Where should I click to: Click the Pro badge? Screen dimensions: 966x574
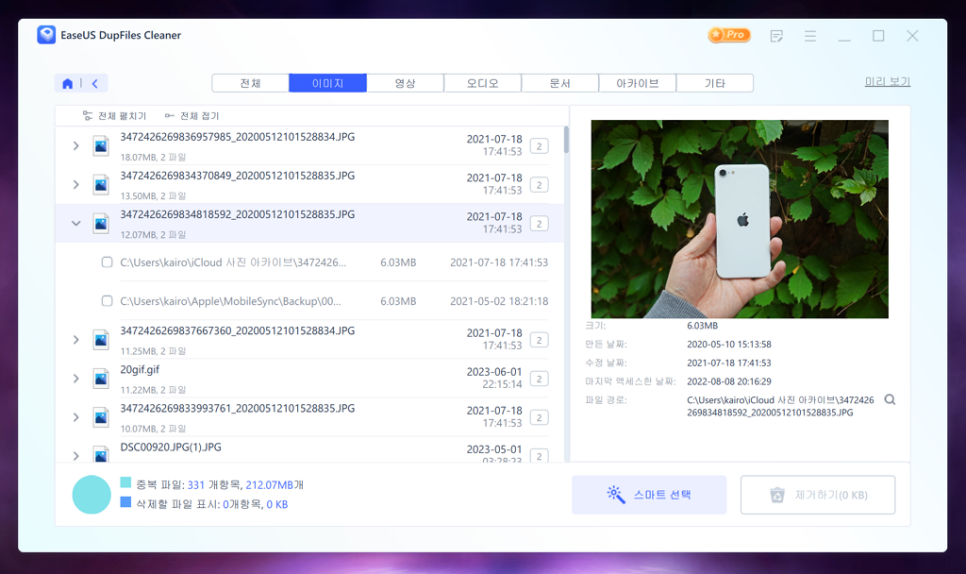(729, 35)
